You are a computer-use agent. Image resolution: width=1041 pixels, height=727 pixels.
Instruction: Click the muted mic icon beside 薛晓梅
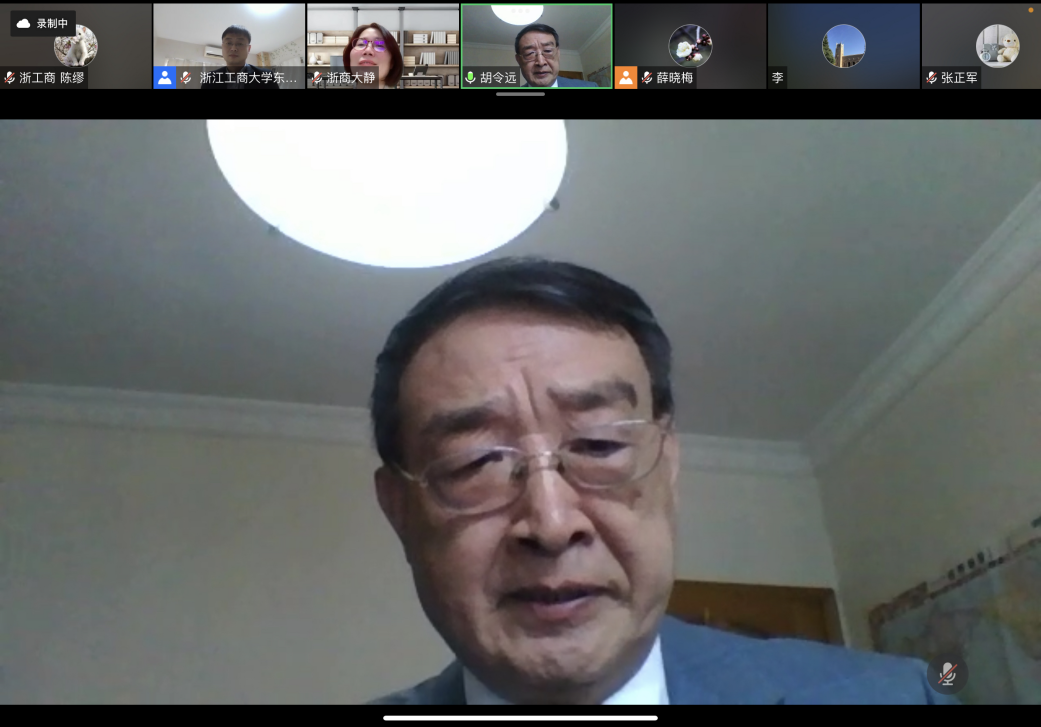tap(647, 78)
